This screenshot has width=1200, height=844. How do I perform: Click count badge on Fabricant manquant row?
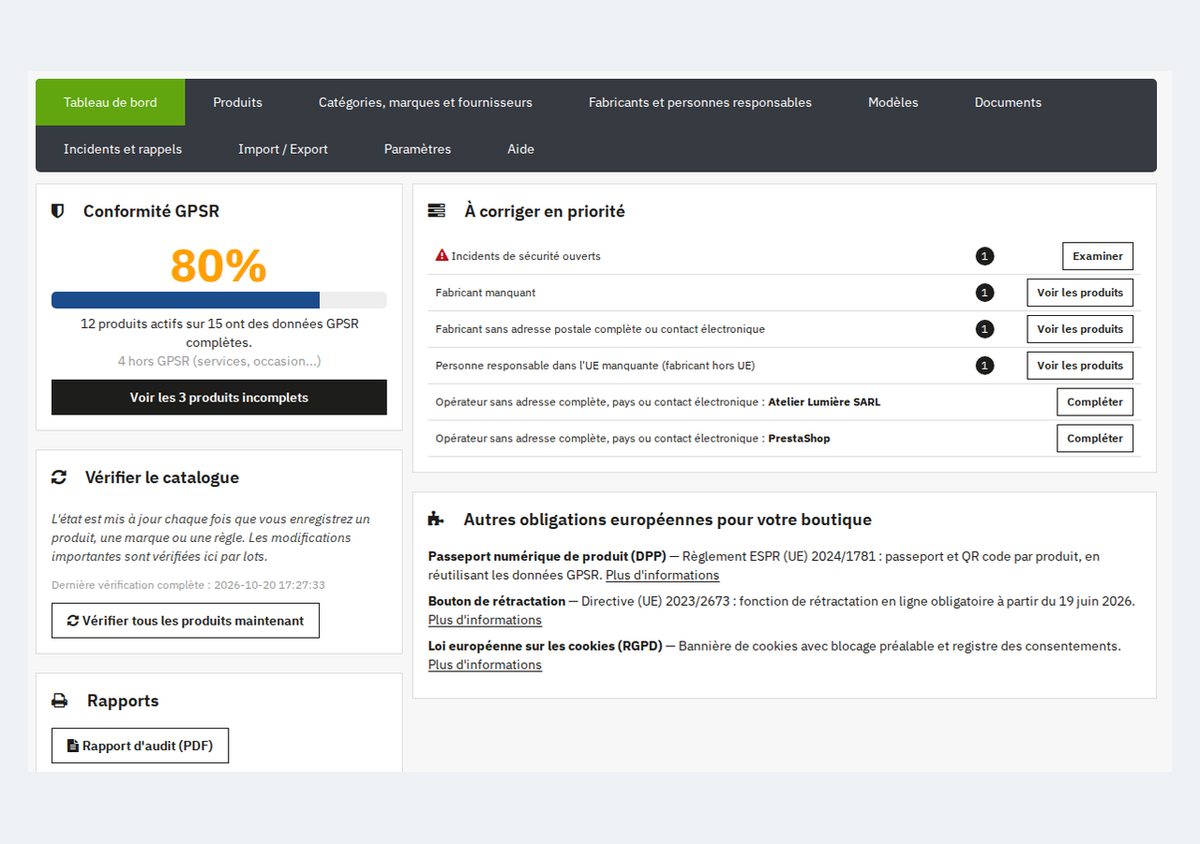click(985, 293)
